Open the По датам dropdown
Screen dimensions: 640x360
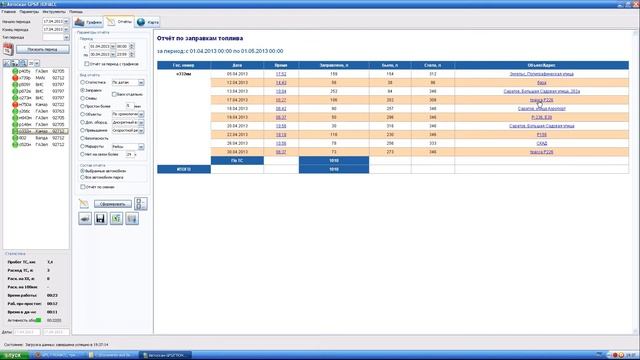tap(128, 82)
